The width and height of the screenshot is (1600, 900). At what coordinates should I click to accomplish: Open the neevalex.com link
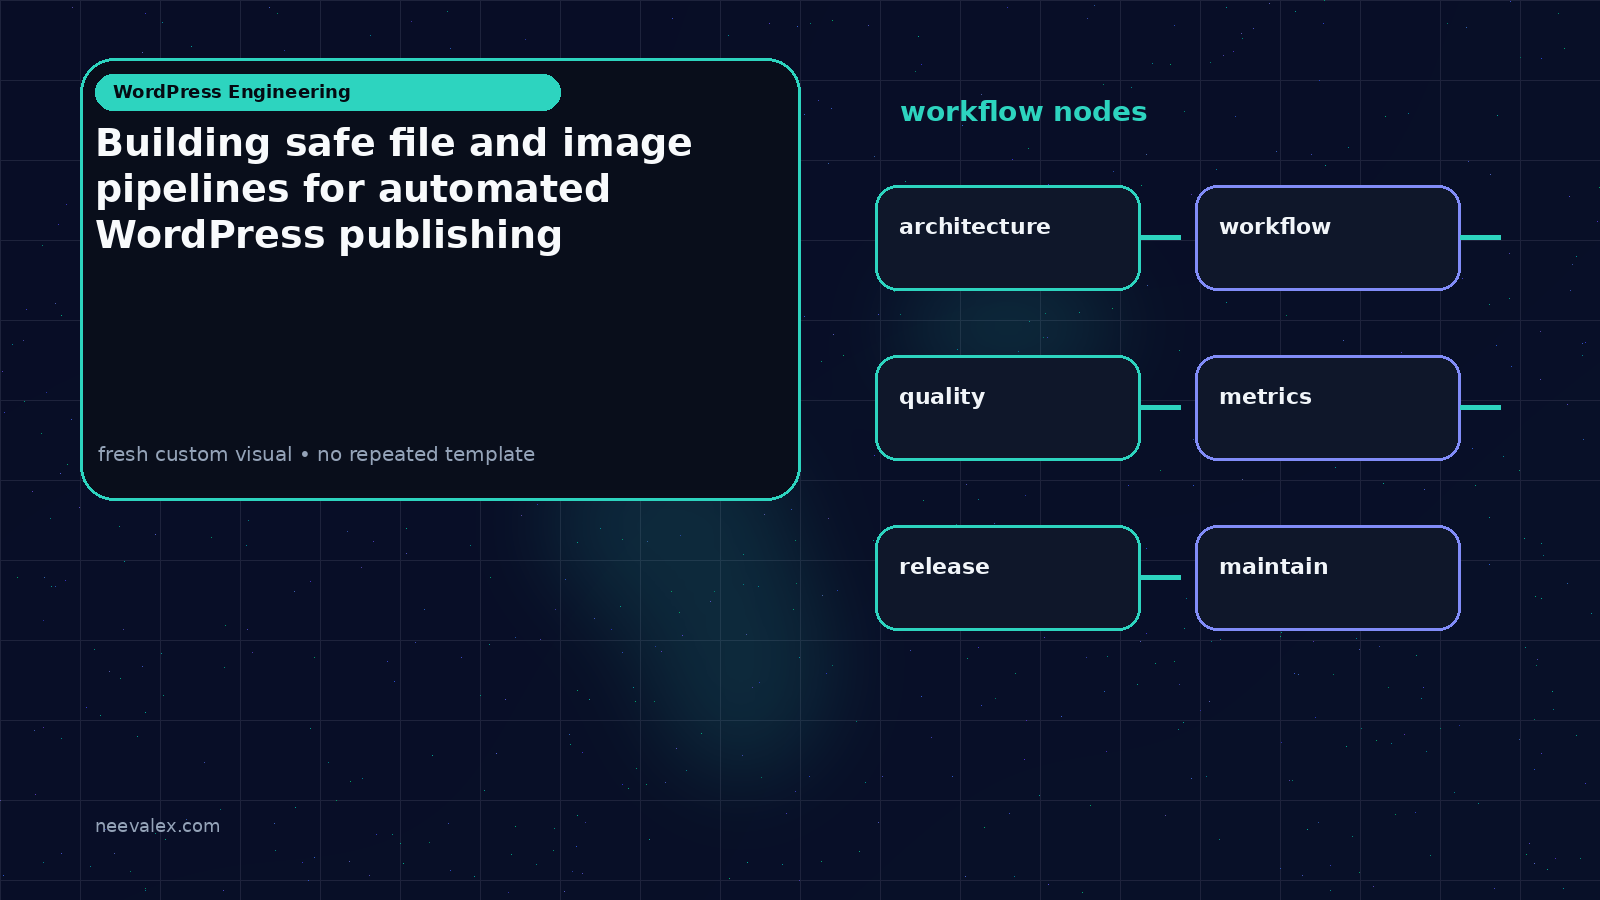[157, 826]
